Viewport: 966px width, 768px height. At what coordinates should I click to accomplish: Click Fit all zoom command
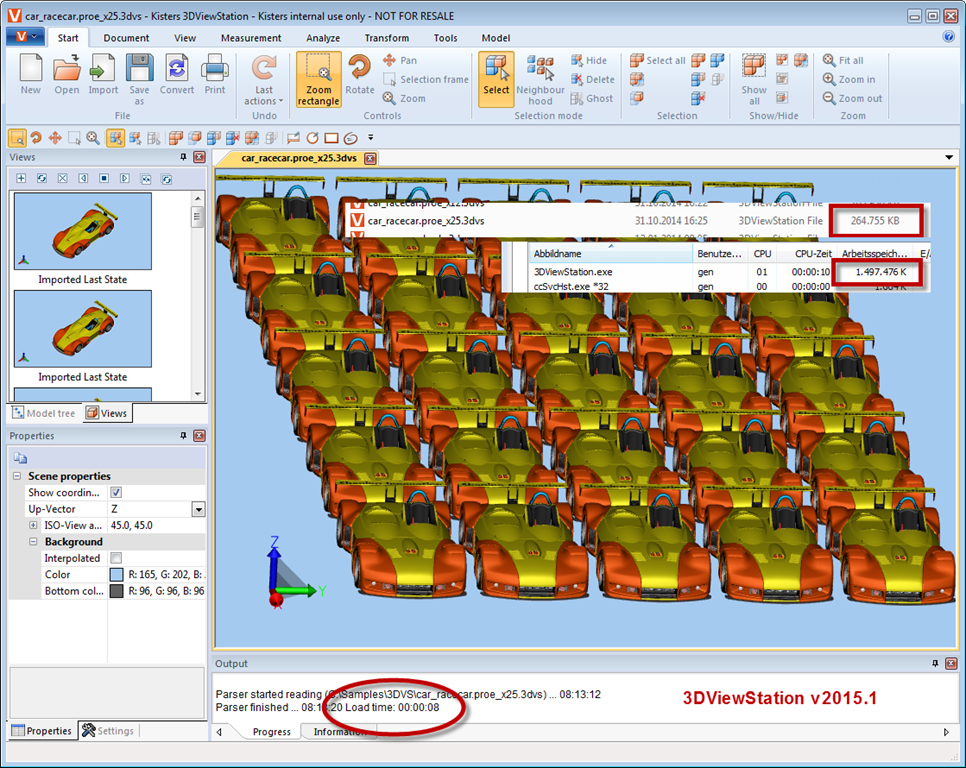point(843,60)
